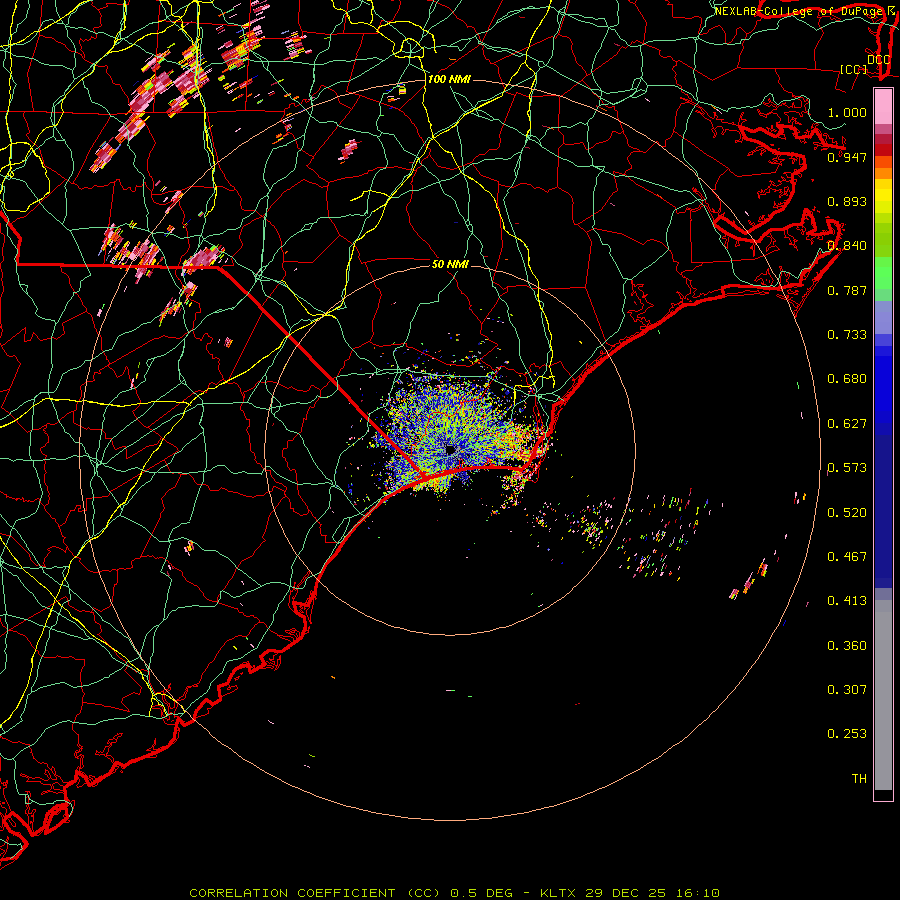Click the 0.787 scale value
This screenshot has height=900, width=900.
pos(847,290)
